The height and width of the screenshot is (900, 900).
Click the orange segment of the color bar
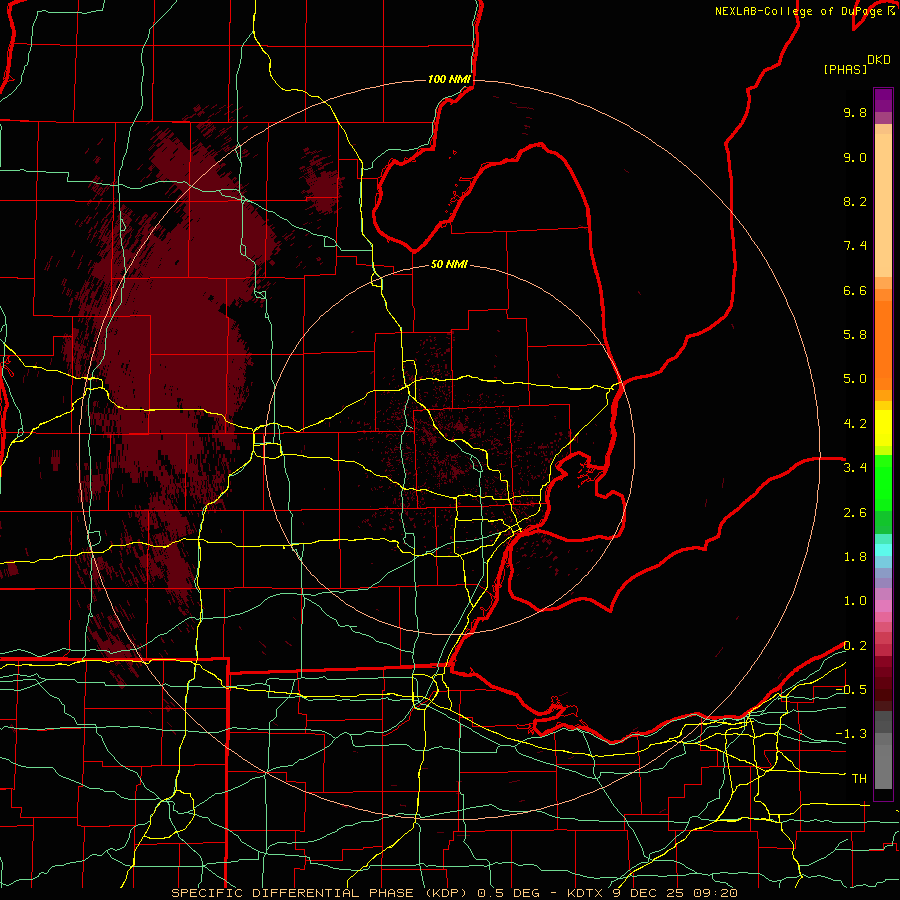883,344
